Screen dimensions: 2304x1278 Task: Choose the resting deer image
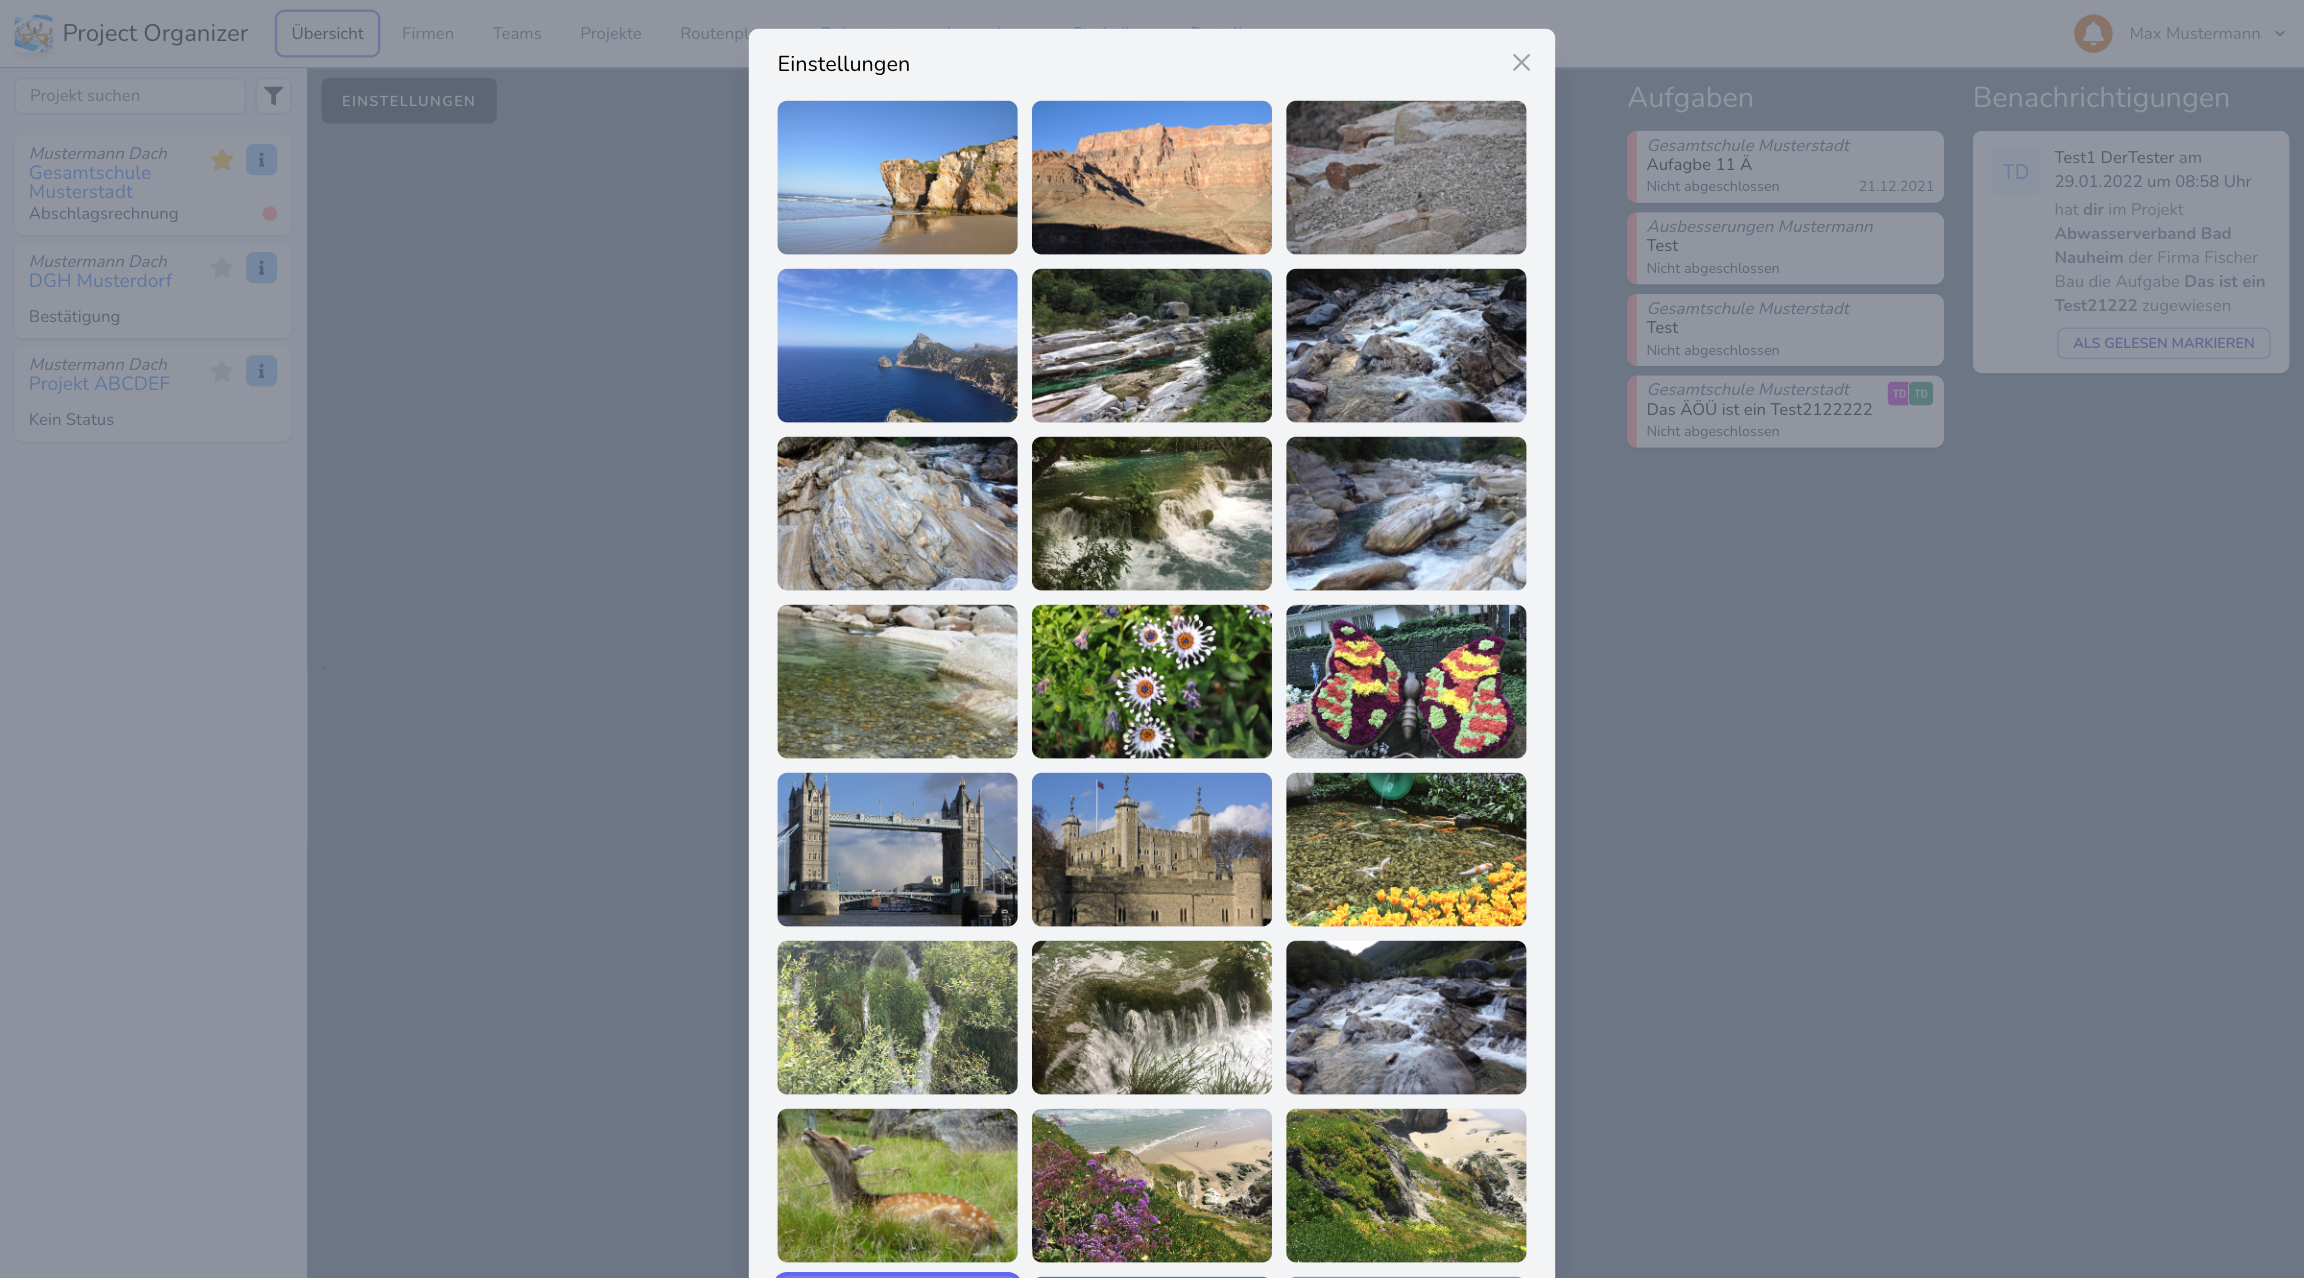click(897, 1185)
